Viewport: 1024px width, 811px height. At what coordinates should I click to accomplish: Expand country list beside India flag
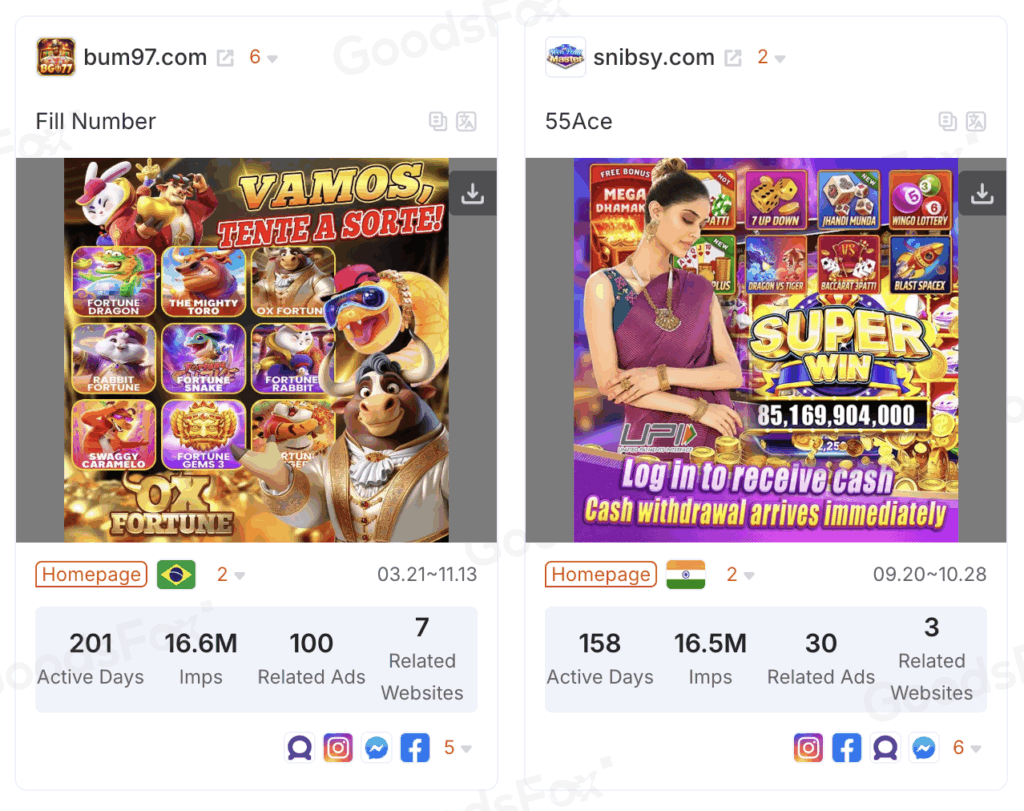pyautogui.click(x=740, y=575)
